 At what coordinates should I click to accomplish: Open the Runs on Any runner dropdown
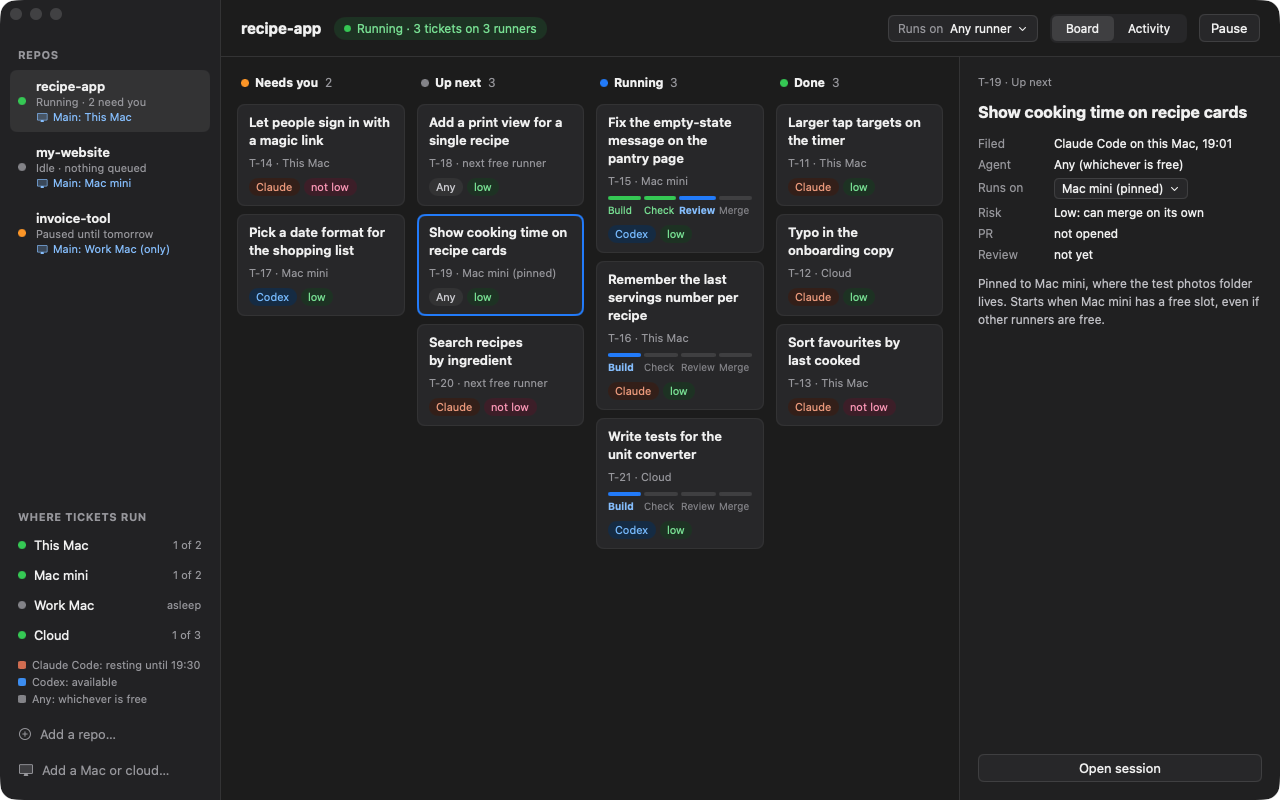[962, 29]
